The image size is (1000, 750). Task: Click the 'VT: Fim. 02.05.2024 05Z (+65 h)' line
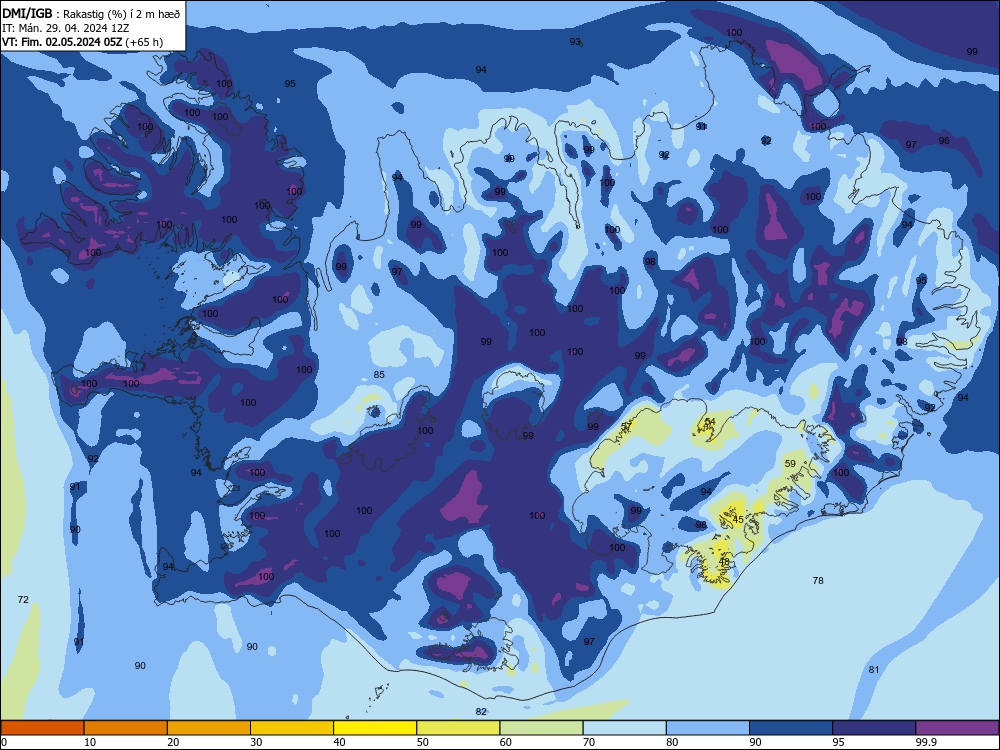click(x=82, y=42)
